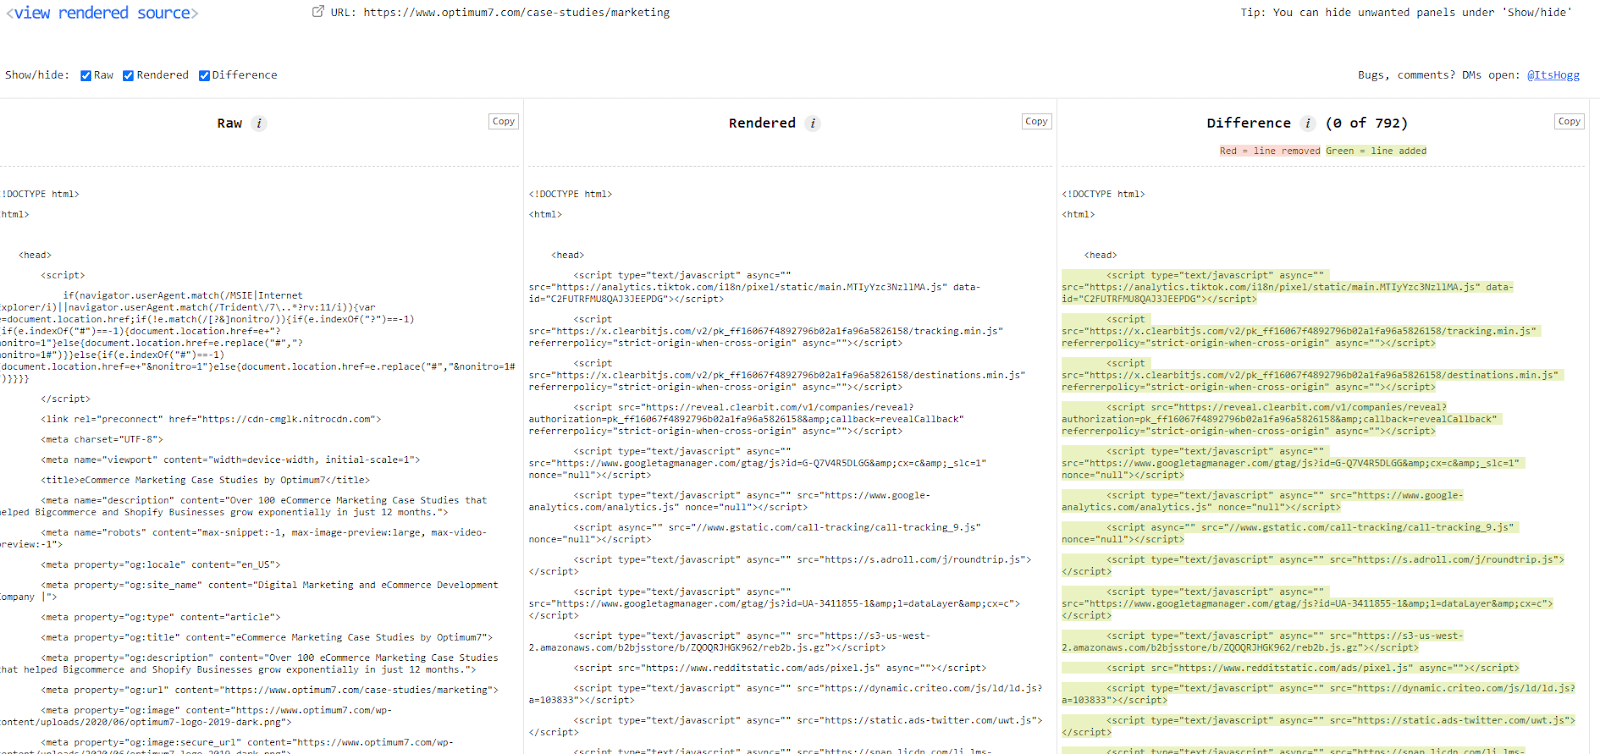
Task: Click the view rendered source title
Action: (102, 13)
